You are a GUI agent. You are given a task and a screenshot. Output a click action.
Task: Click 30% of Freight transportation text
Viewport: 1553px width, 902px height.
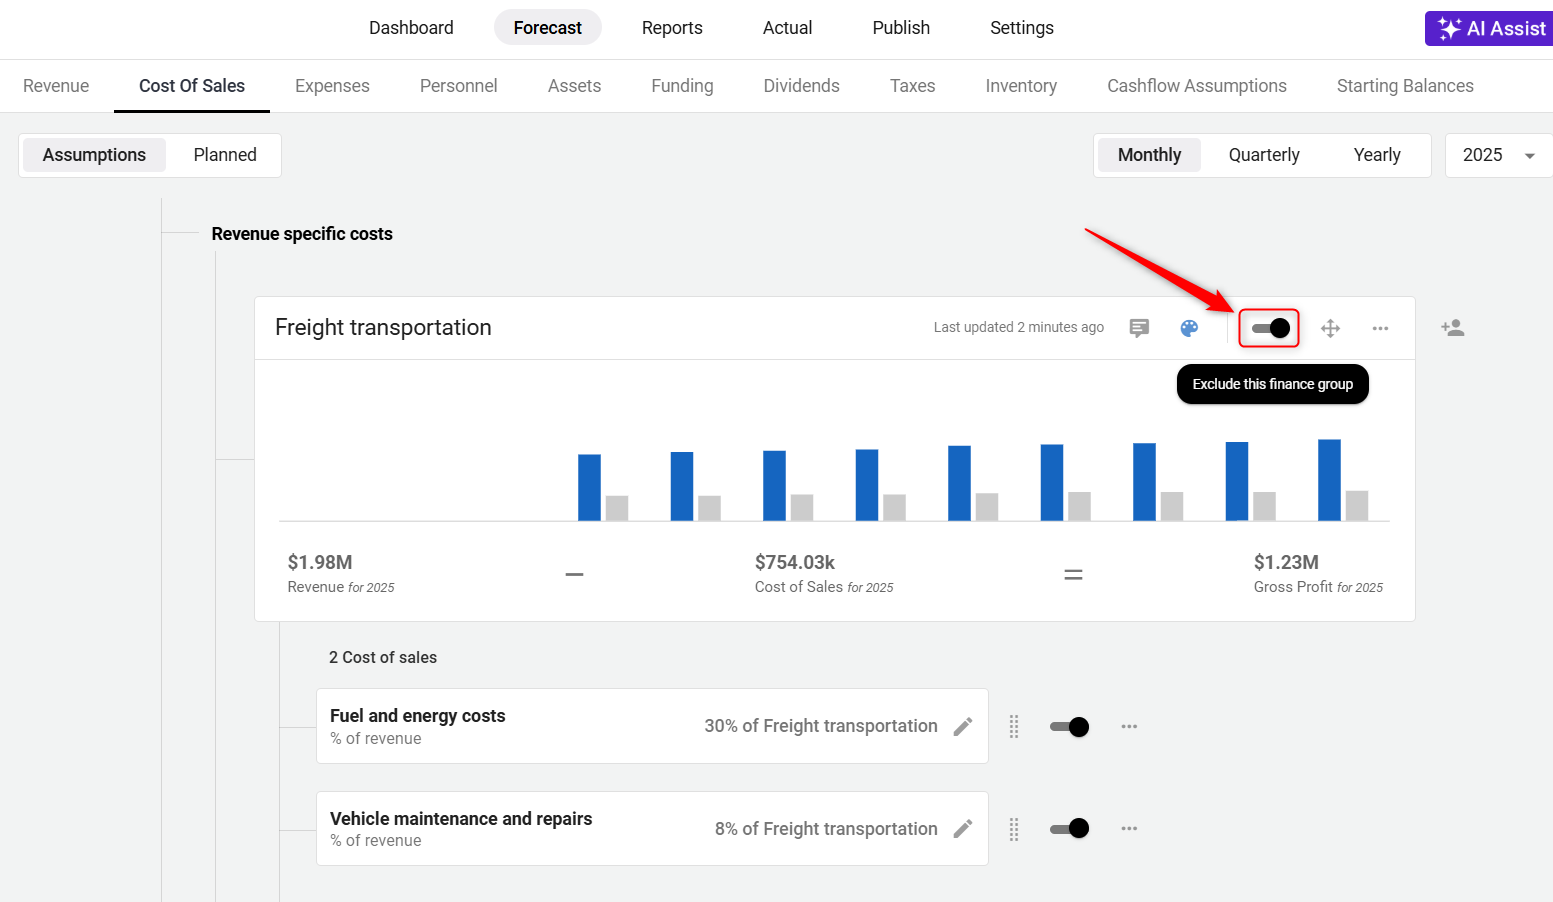coord(821,726)
